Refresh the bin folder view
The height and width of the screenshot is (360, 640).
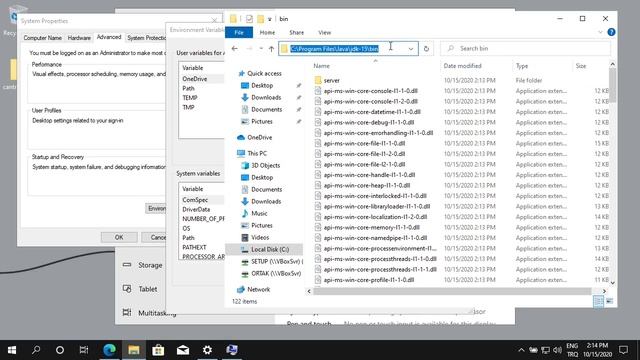pos(427,49)
